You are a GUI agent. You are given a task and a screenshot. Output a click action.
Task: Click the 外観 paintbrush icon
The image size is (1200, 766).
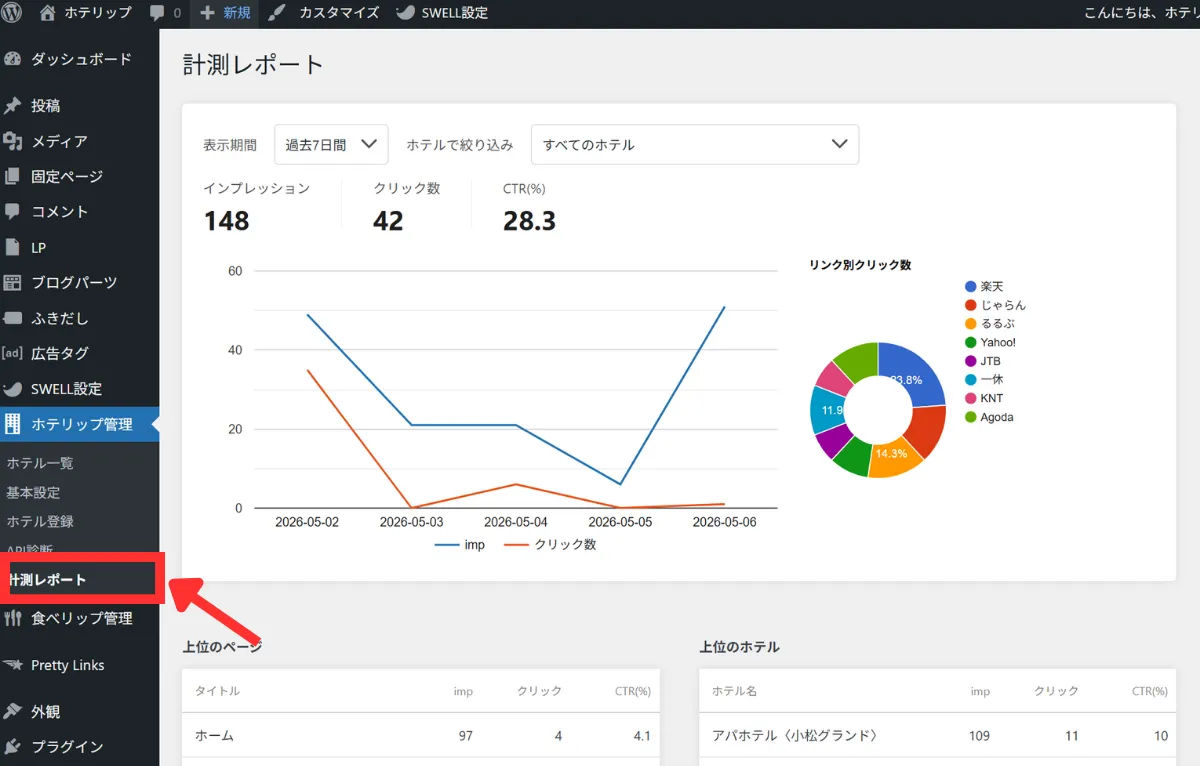click(x=13, y=712)
